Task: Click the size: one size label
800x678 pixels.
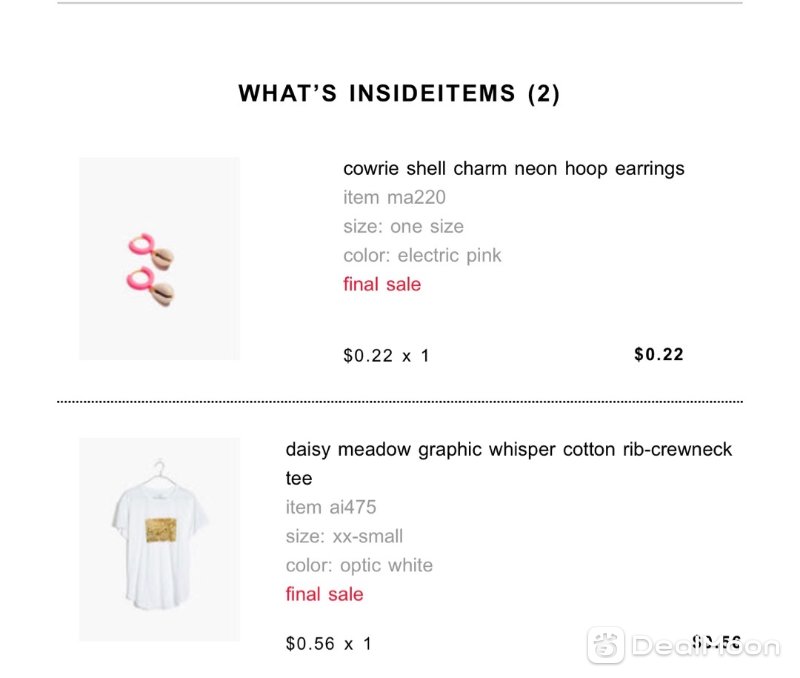Action: click(x=403, y=227)
